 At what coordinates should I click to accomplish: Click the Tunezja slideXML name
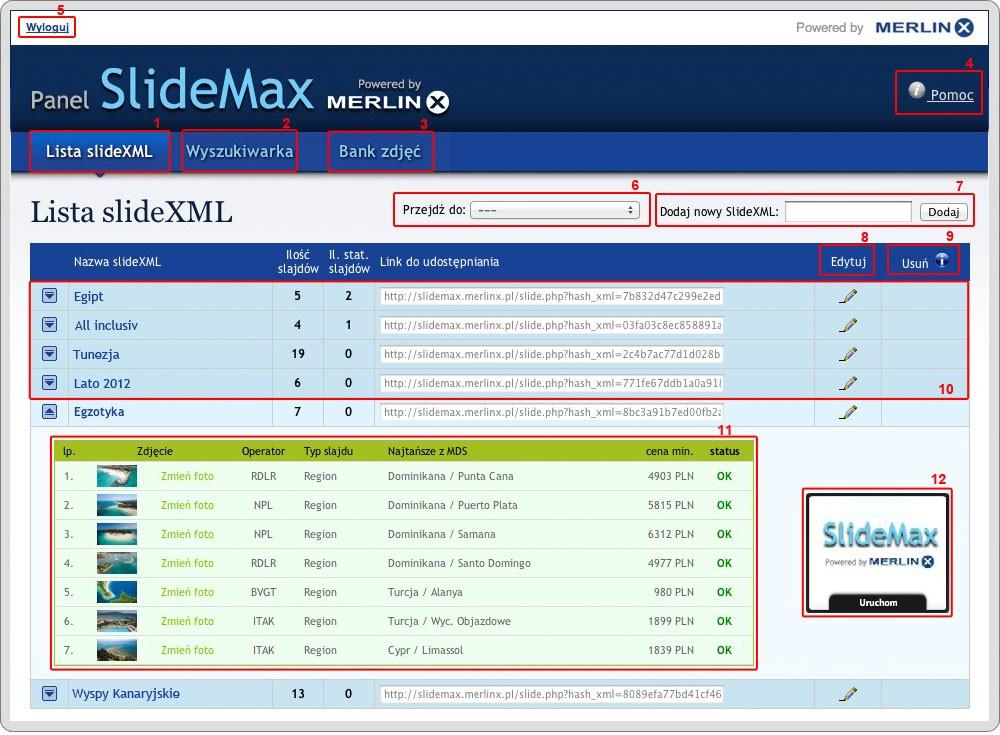coord(96,355)
